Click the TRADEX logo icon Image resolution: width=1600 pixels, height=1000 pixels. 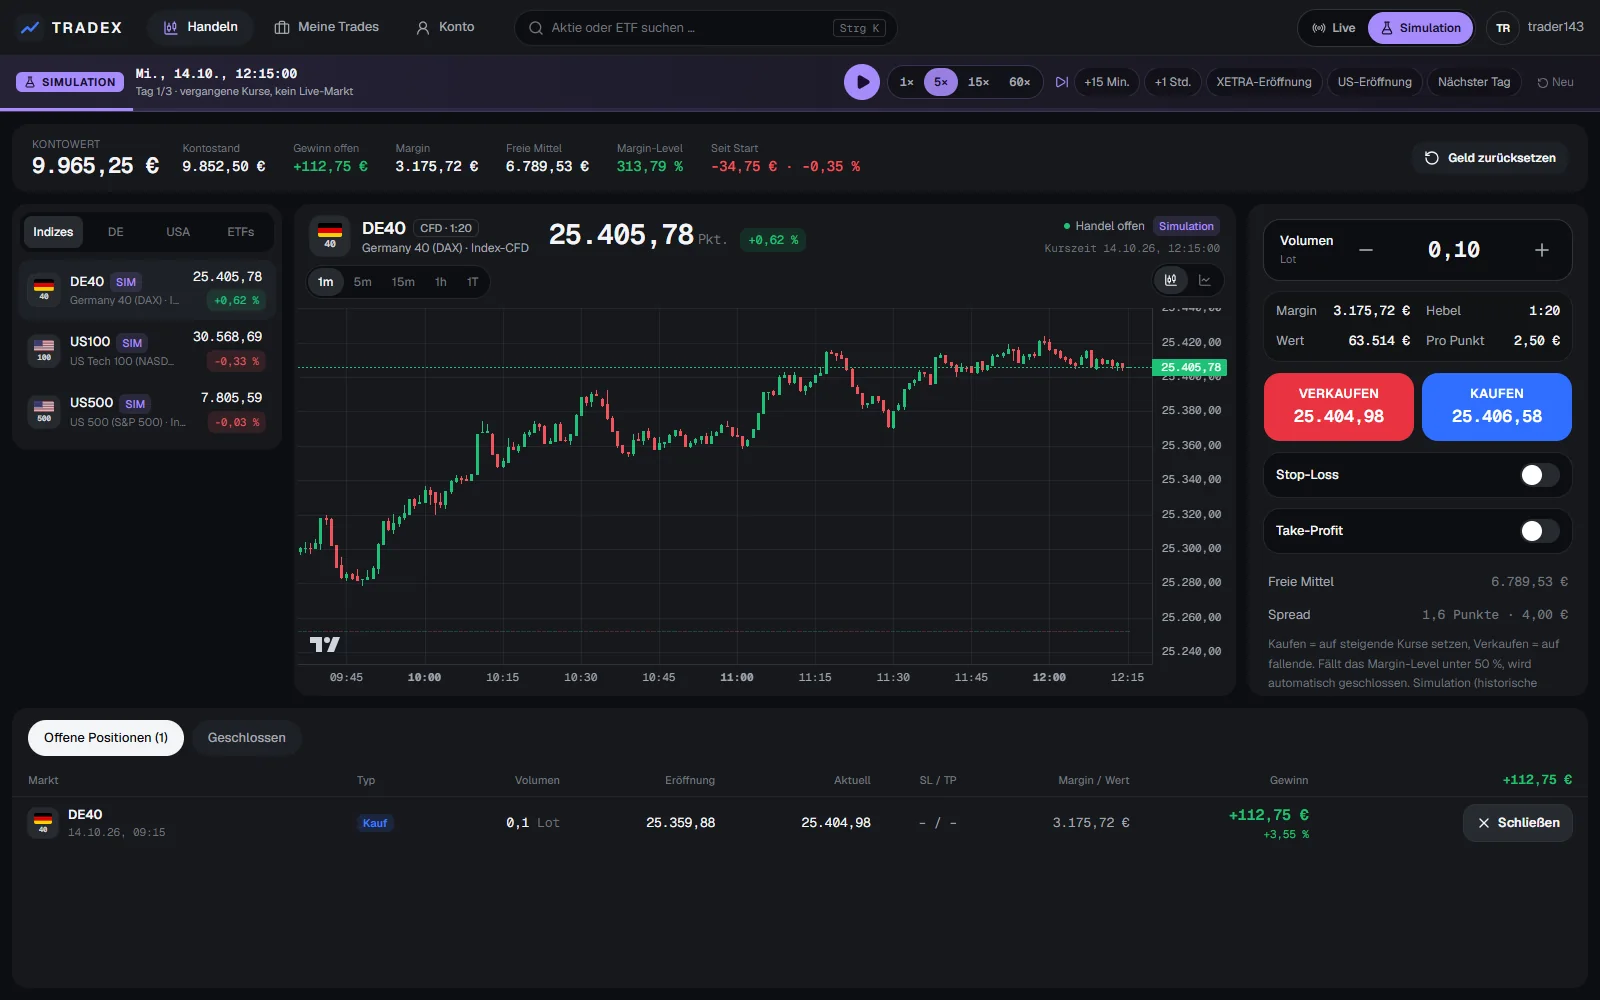30,28
